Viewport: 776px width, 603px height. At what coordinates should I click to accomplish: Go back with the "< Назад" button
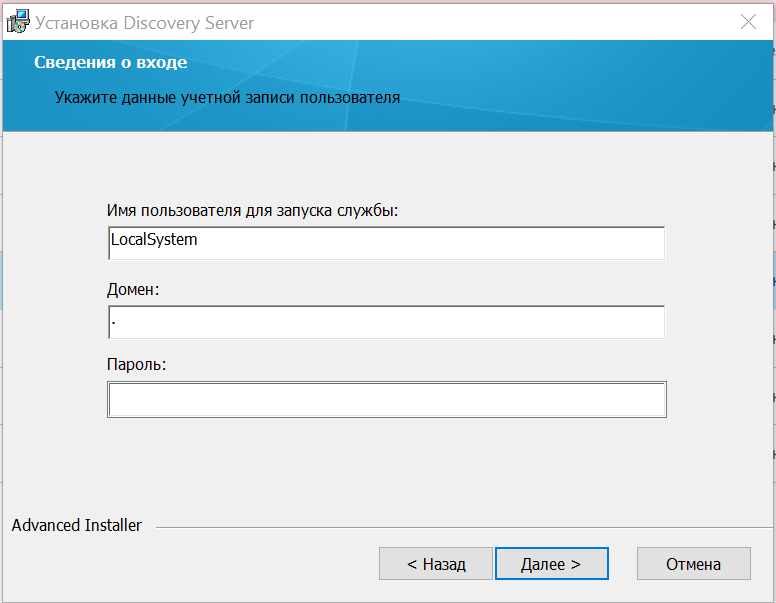[x=436, y=564]
